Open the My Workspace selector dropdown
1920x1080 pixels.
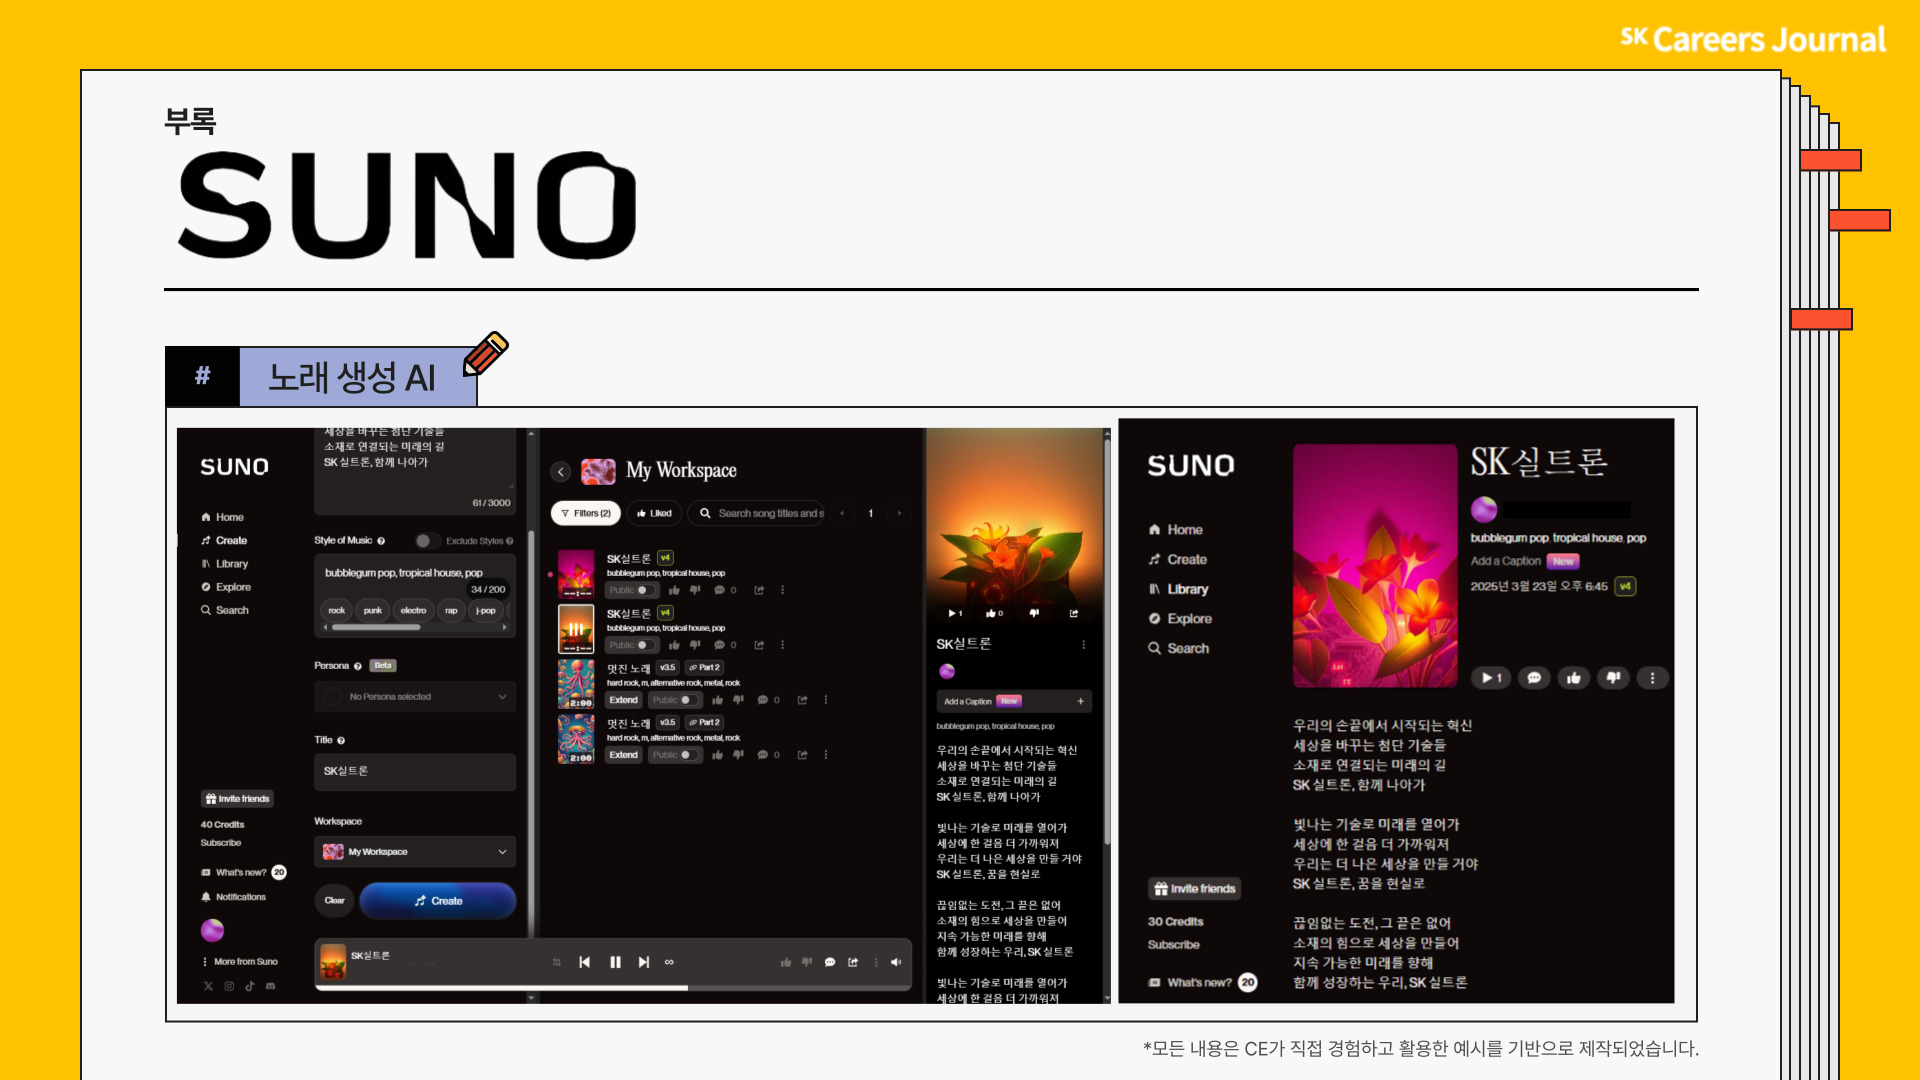click(x=415, y=852)
